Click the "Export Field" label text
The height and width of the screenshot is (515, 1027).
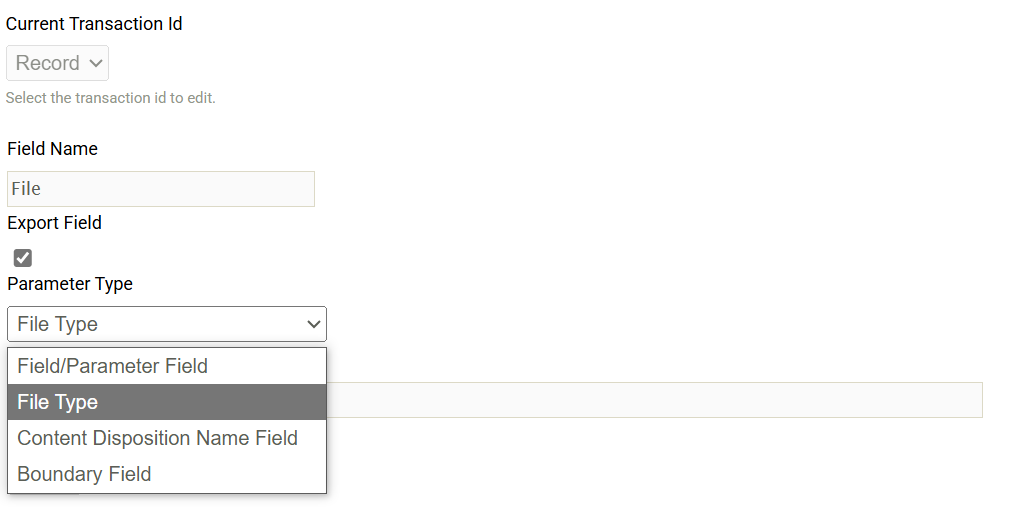(54, 223)
